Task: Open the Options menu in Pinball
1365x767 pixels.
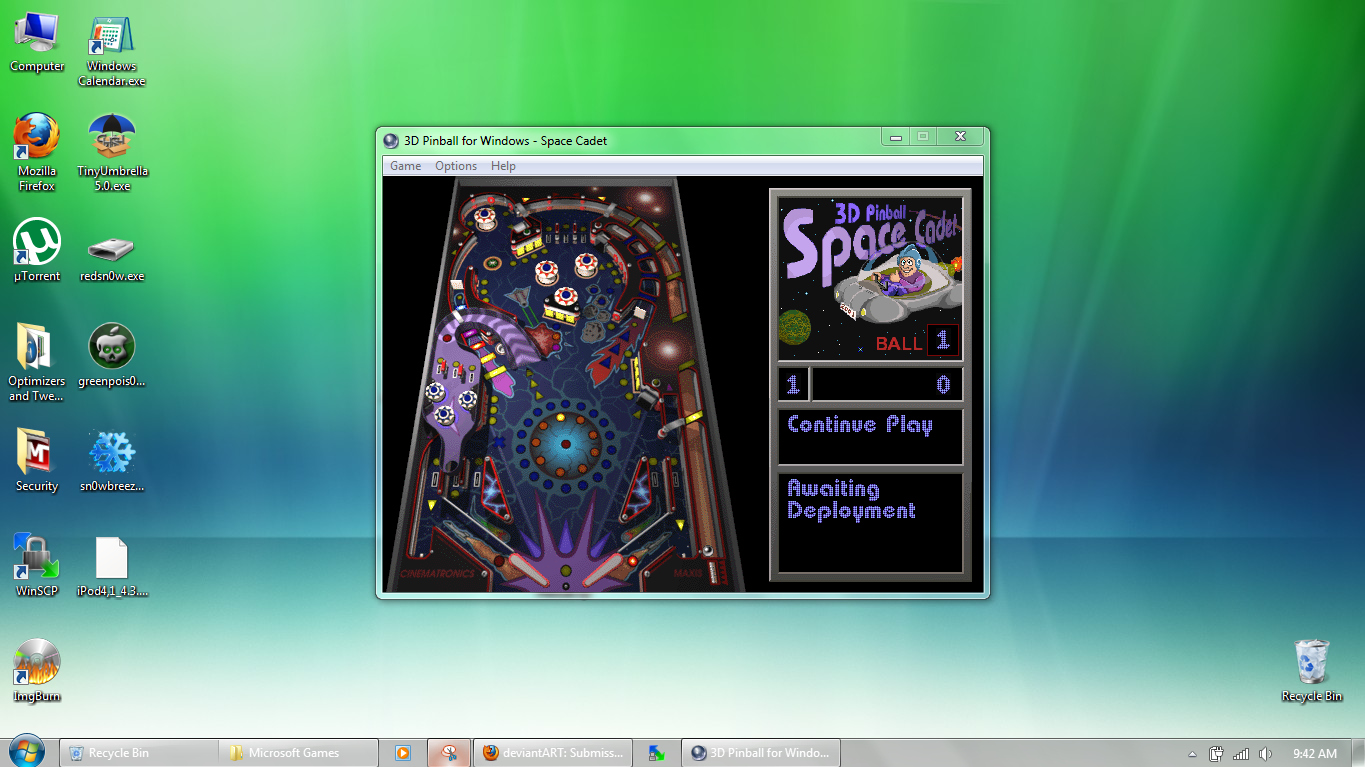Action: (x=456, y=166)
